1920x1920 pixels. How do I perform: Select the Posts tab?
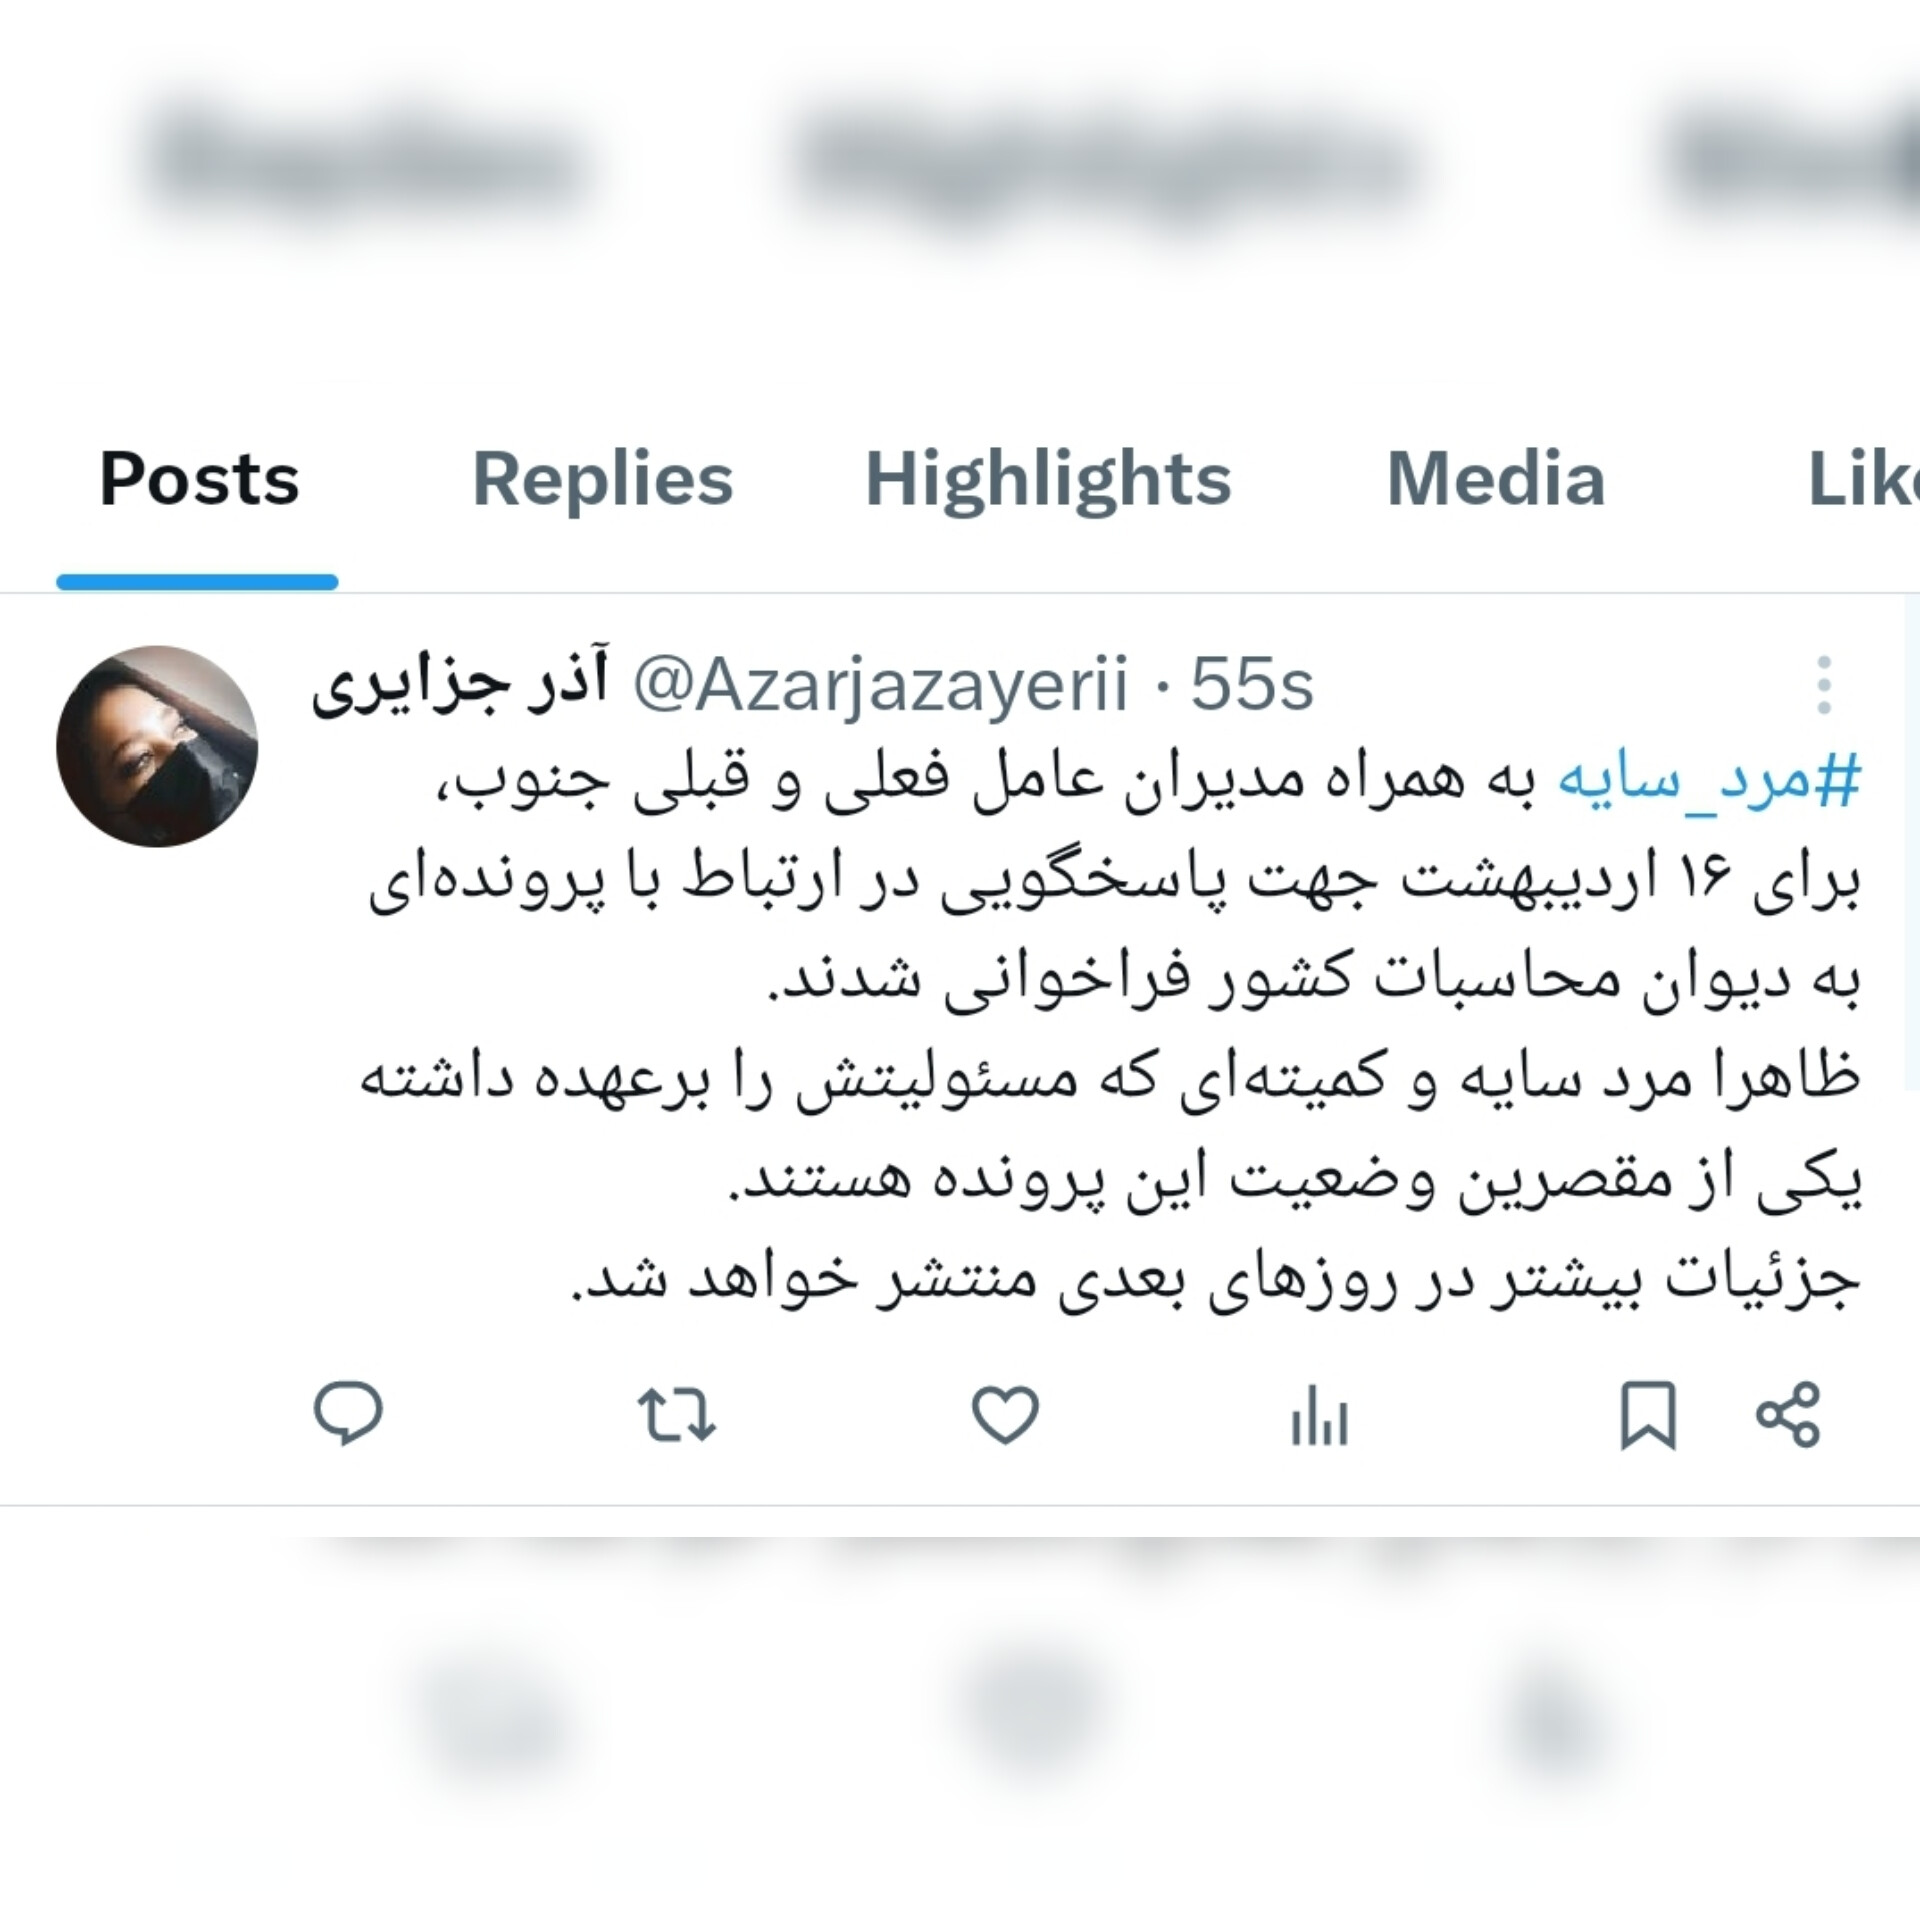point(199,479)
